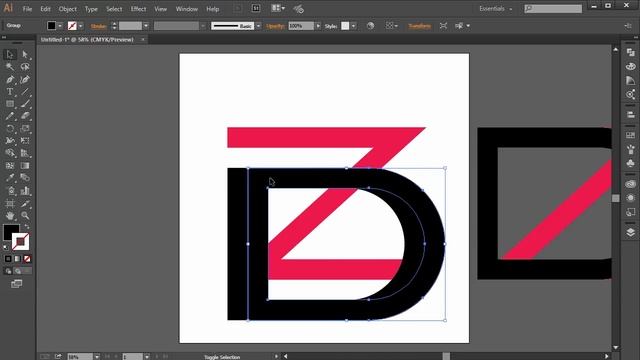This screenshot has width=640, height=360.
Task: Select the Perspective Grid tool
Action: (x=25, y=153)
